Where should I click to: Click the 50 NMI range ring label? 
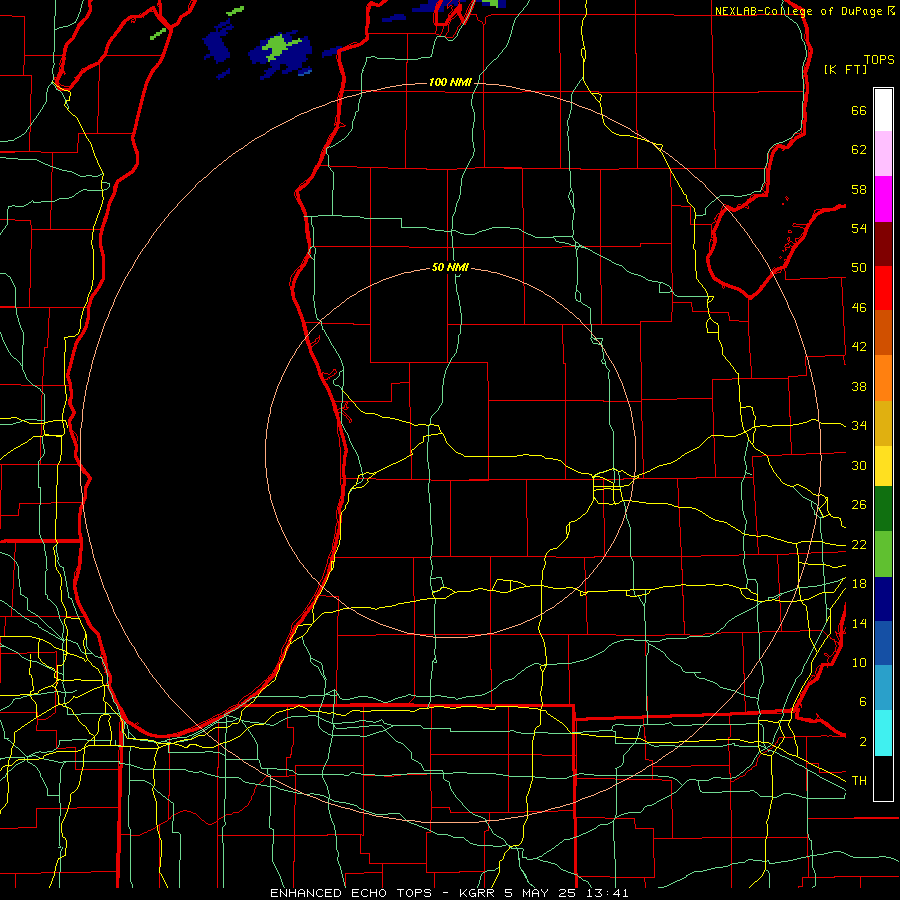pyautogui.click(x=450, y=267)
